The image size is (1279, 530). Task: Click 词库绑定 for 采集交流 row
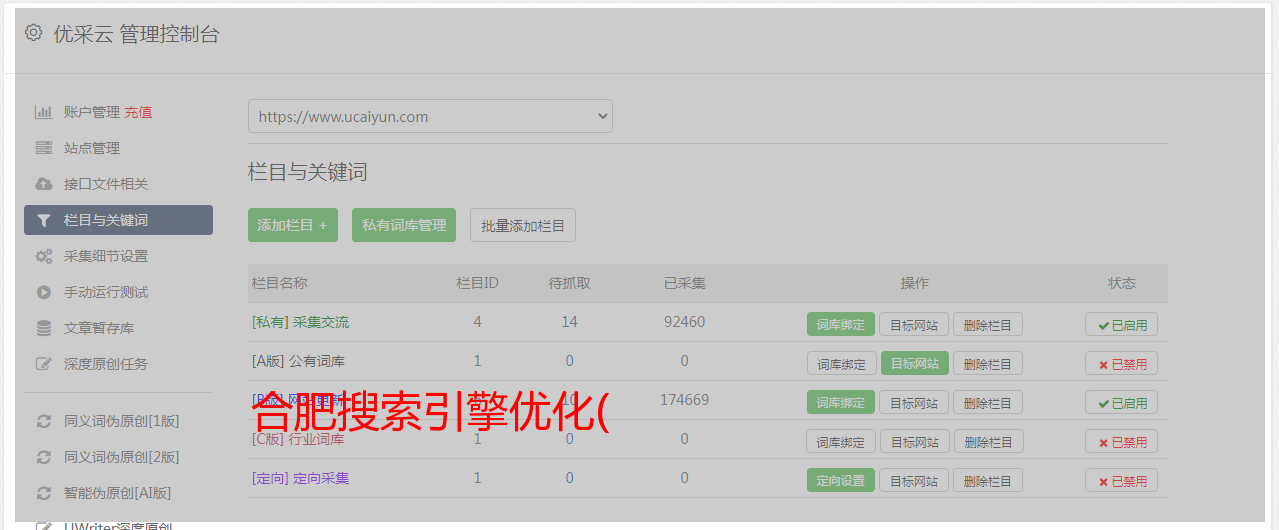coord(841,324)
